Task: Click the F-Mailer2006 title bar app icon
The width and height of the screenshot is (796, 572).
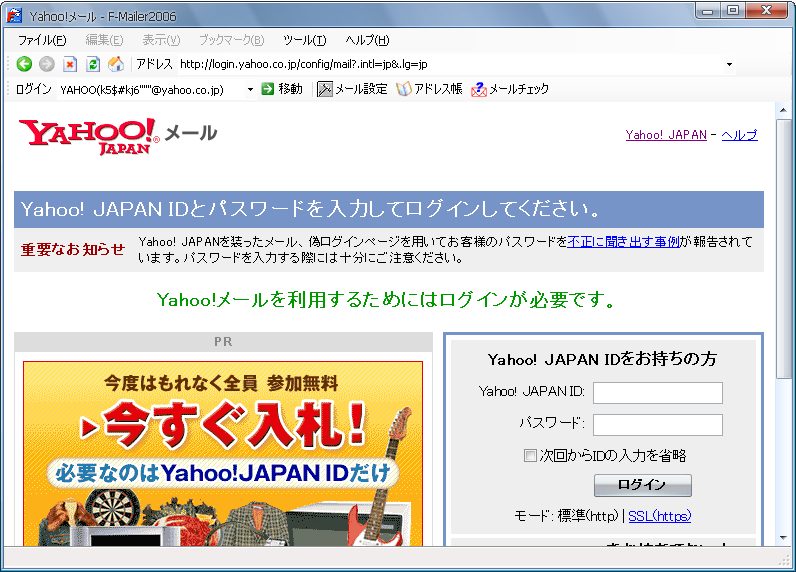Action: click(x=14, y=16)
